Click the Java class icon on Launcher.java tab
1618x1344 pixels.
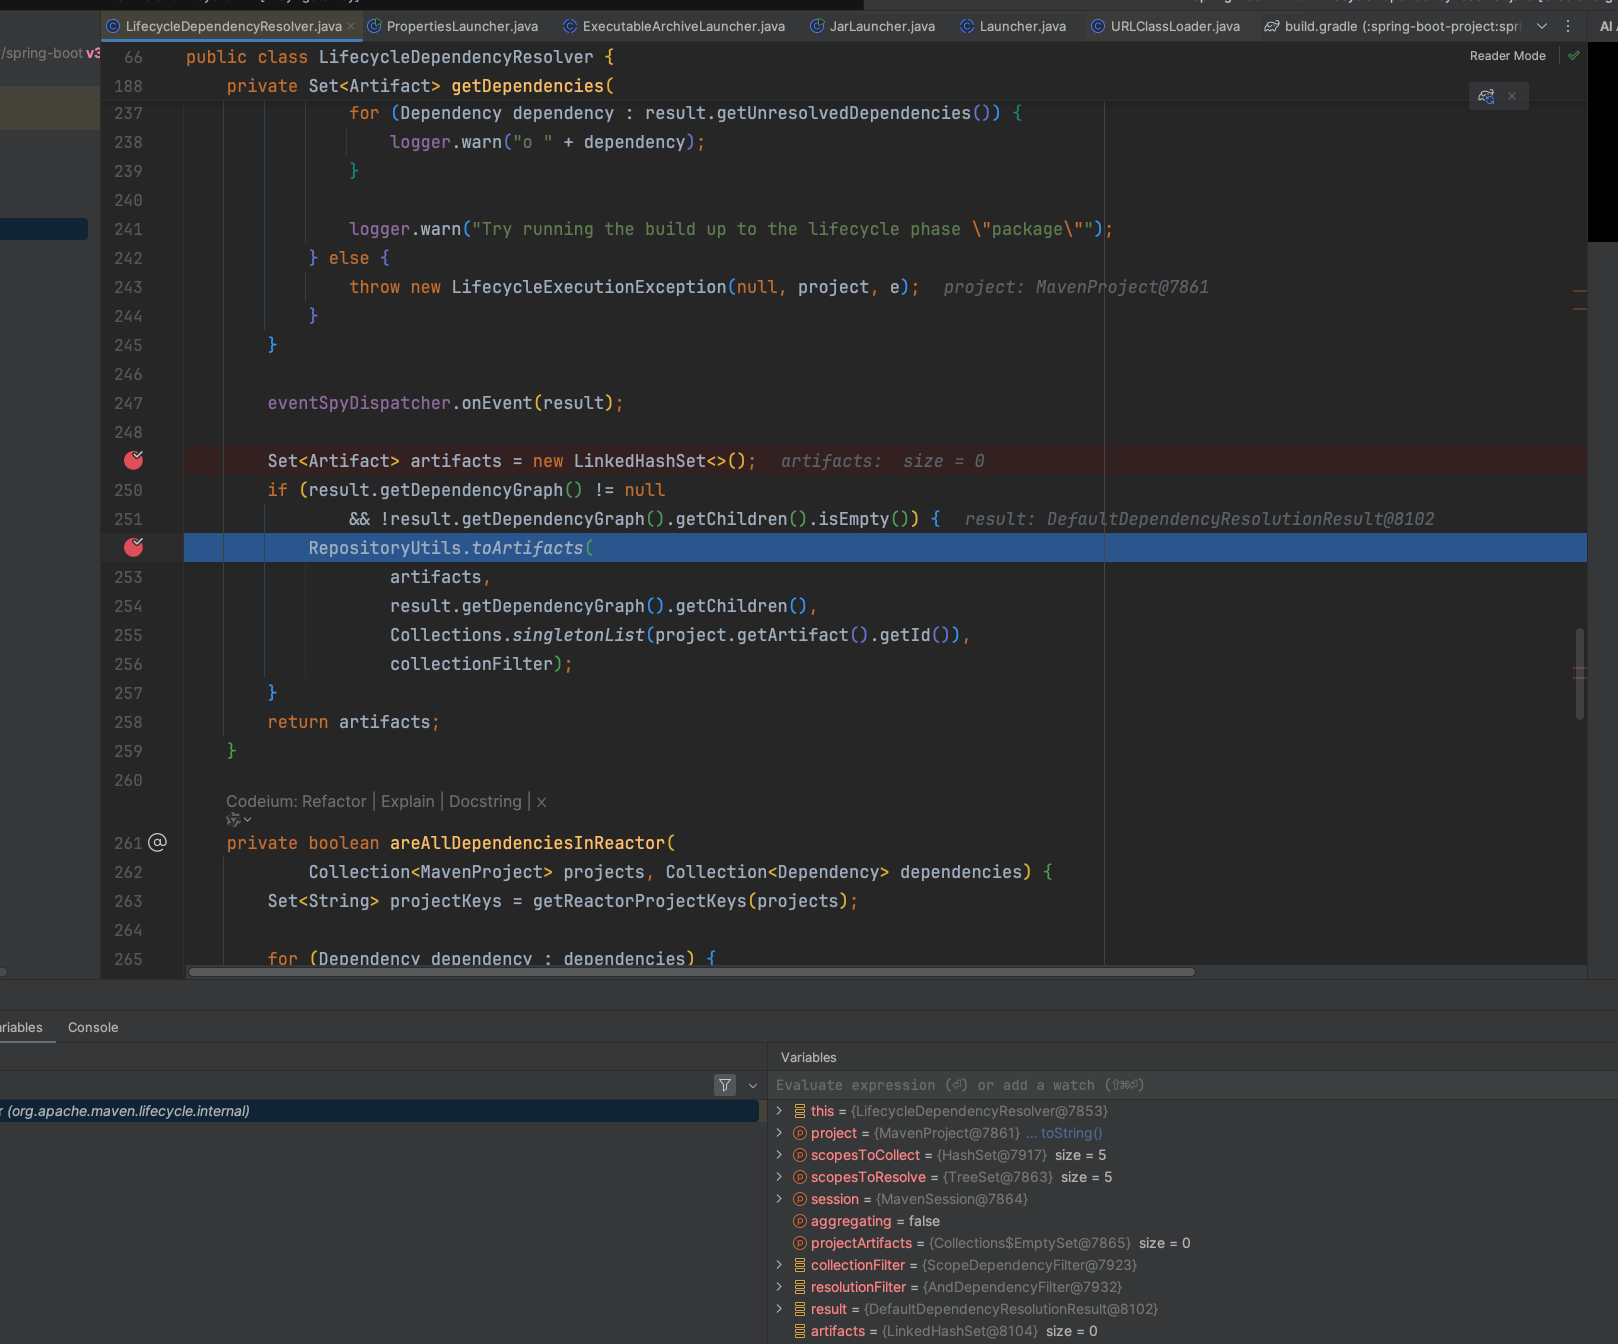(966, 26)
